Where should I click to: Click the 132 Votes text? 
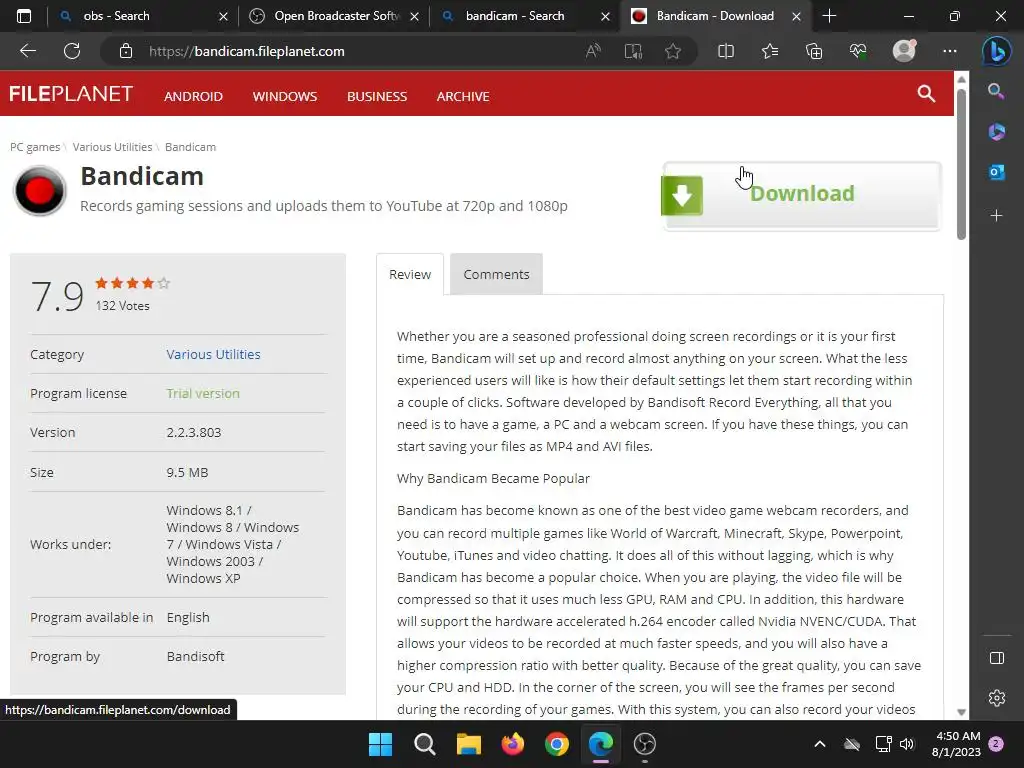click(123, 306)
